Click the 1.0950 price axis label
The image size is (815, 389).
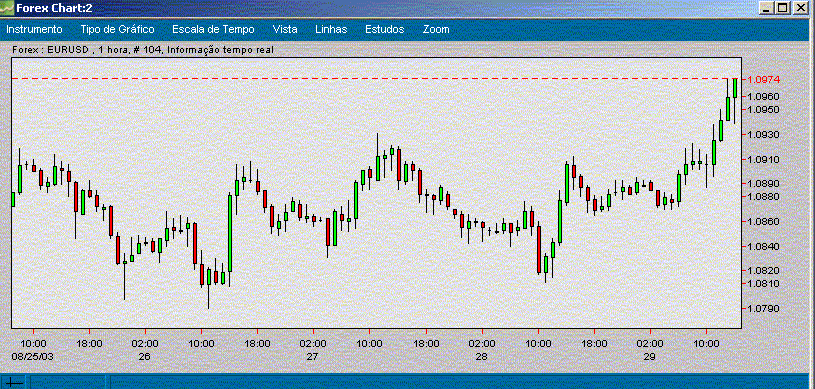point(764,109)
